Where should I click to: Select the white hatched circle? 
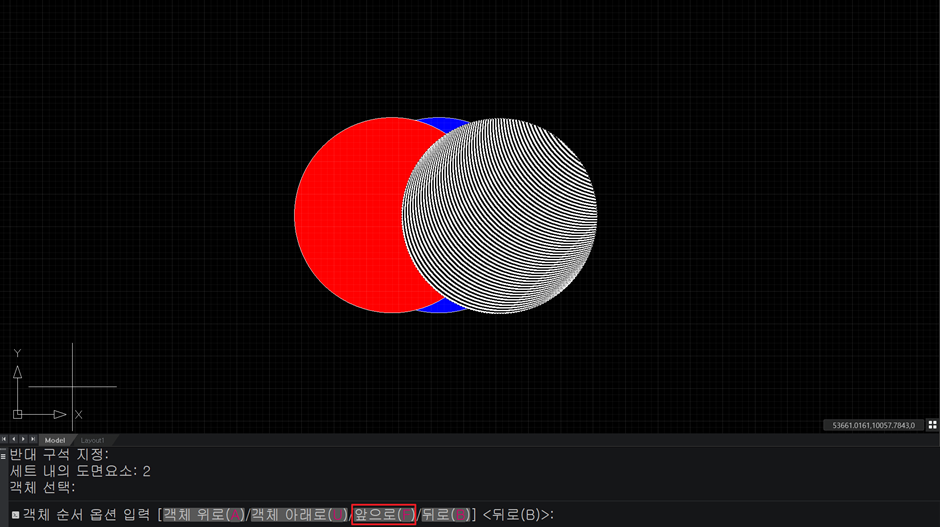499,216
